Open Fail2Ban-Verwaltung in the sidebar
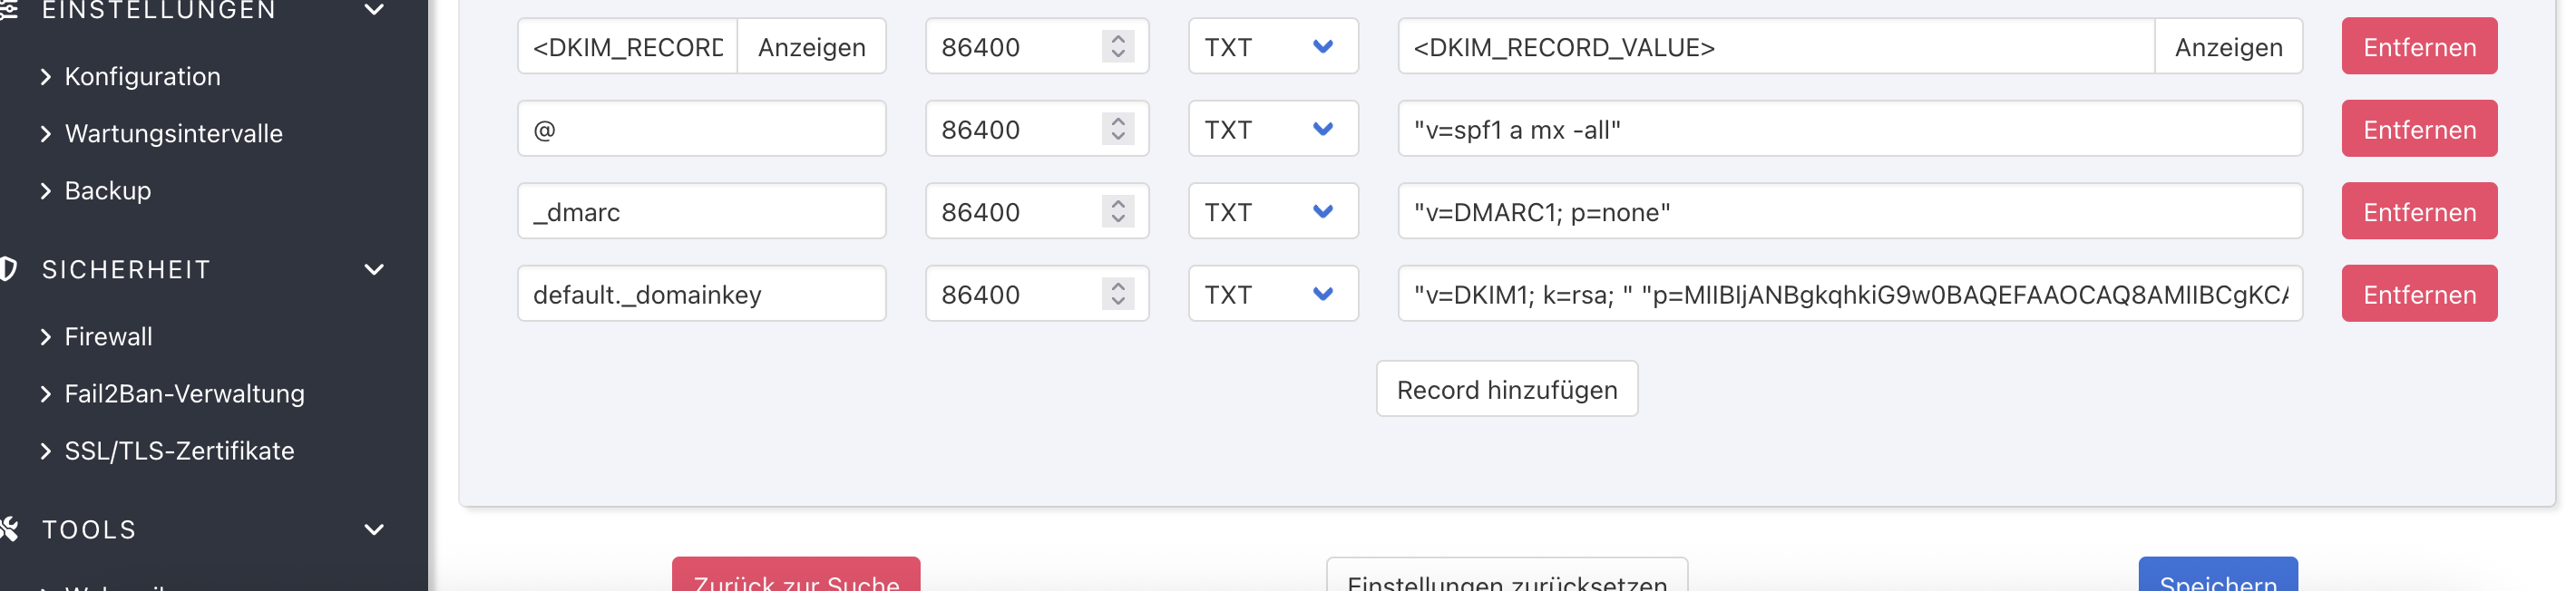This screenshot has height=591, width=2576. tap(184, 393)
